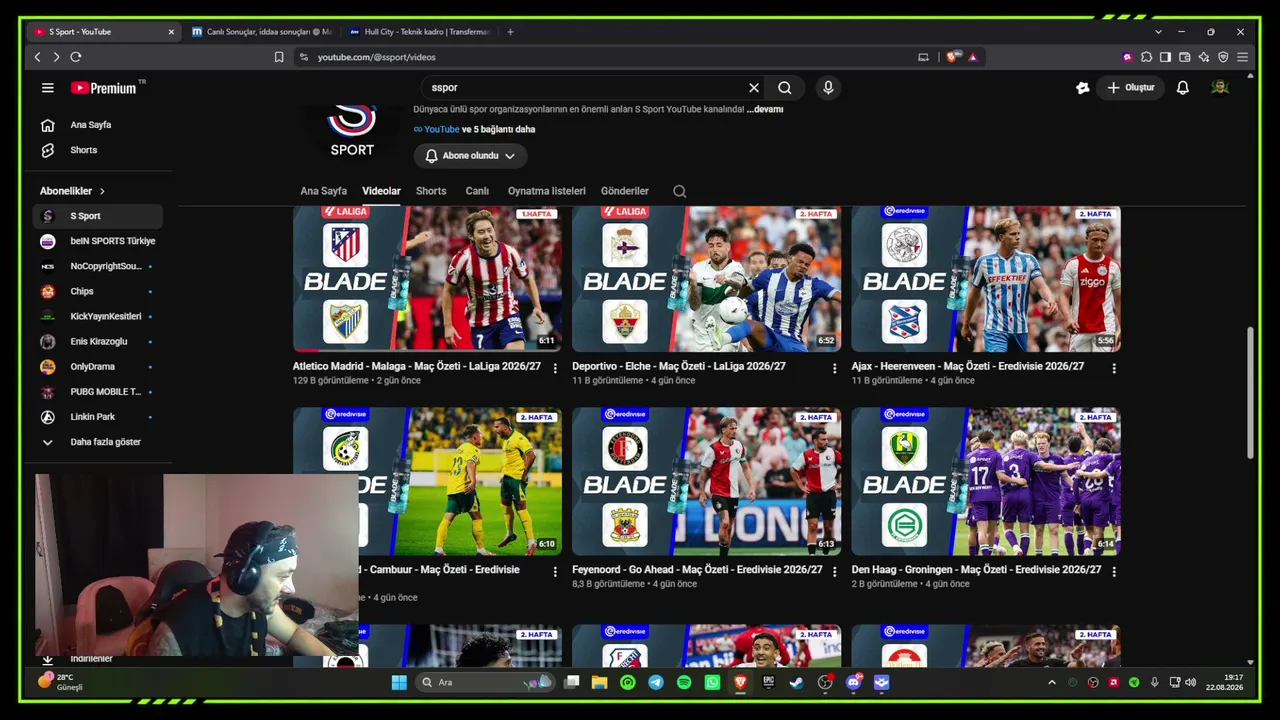Open Steam from the taskbar
The height and width of the screenshot is (720, 1280).
[797, 682]
